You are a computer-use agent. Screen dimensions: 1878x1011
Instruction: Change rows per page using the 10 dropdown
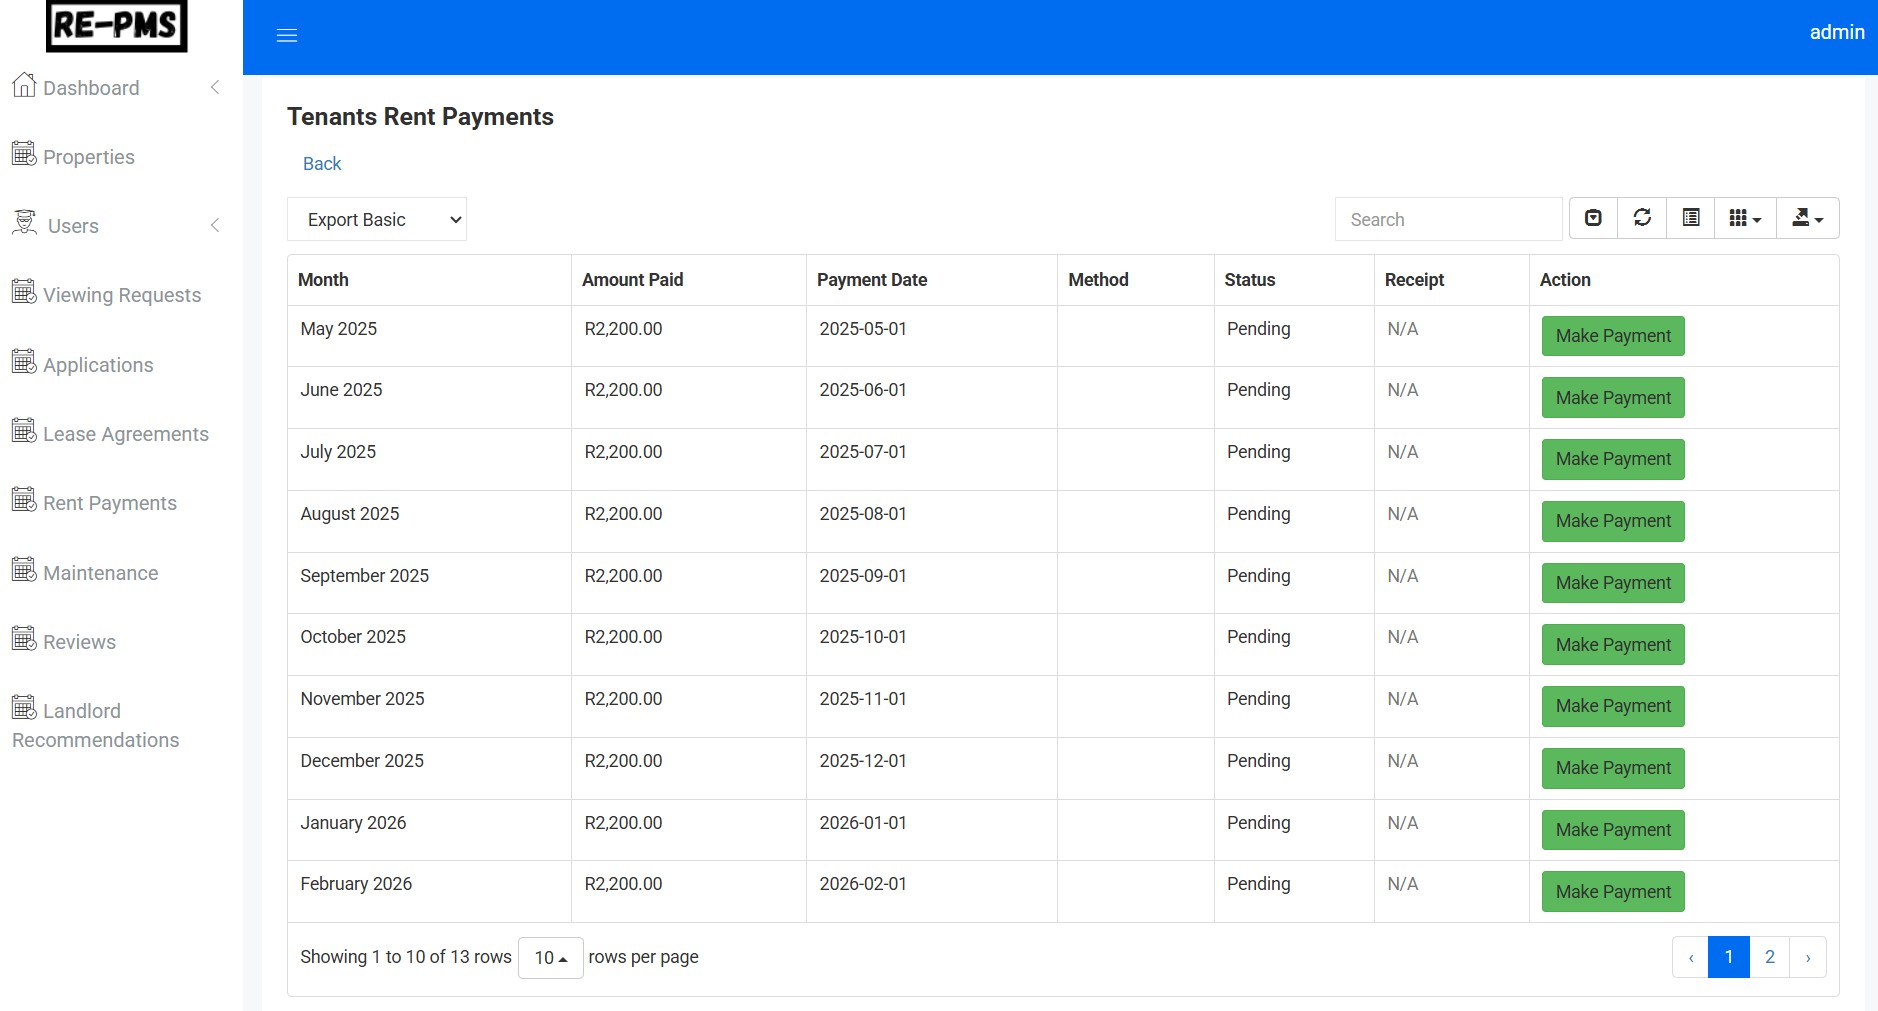pos(549,956)
